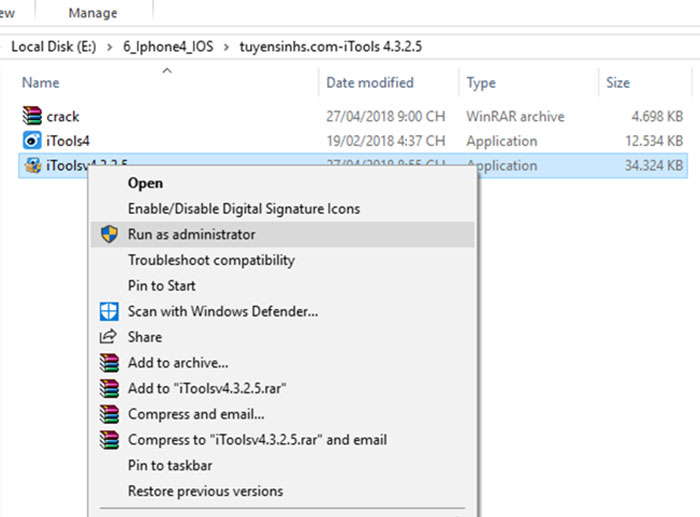Click the Windows Defender shield icon
The height and width of the screenshot is (517, 700).
pyautogui.click(x=109, y=311)
